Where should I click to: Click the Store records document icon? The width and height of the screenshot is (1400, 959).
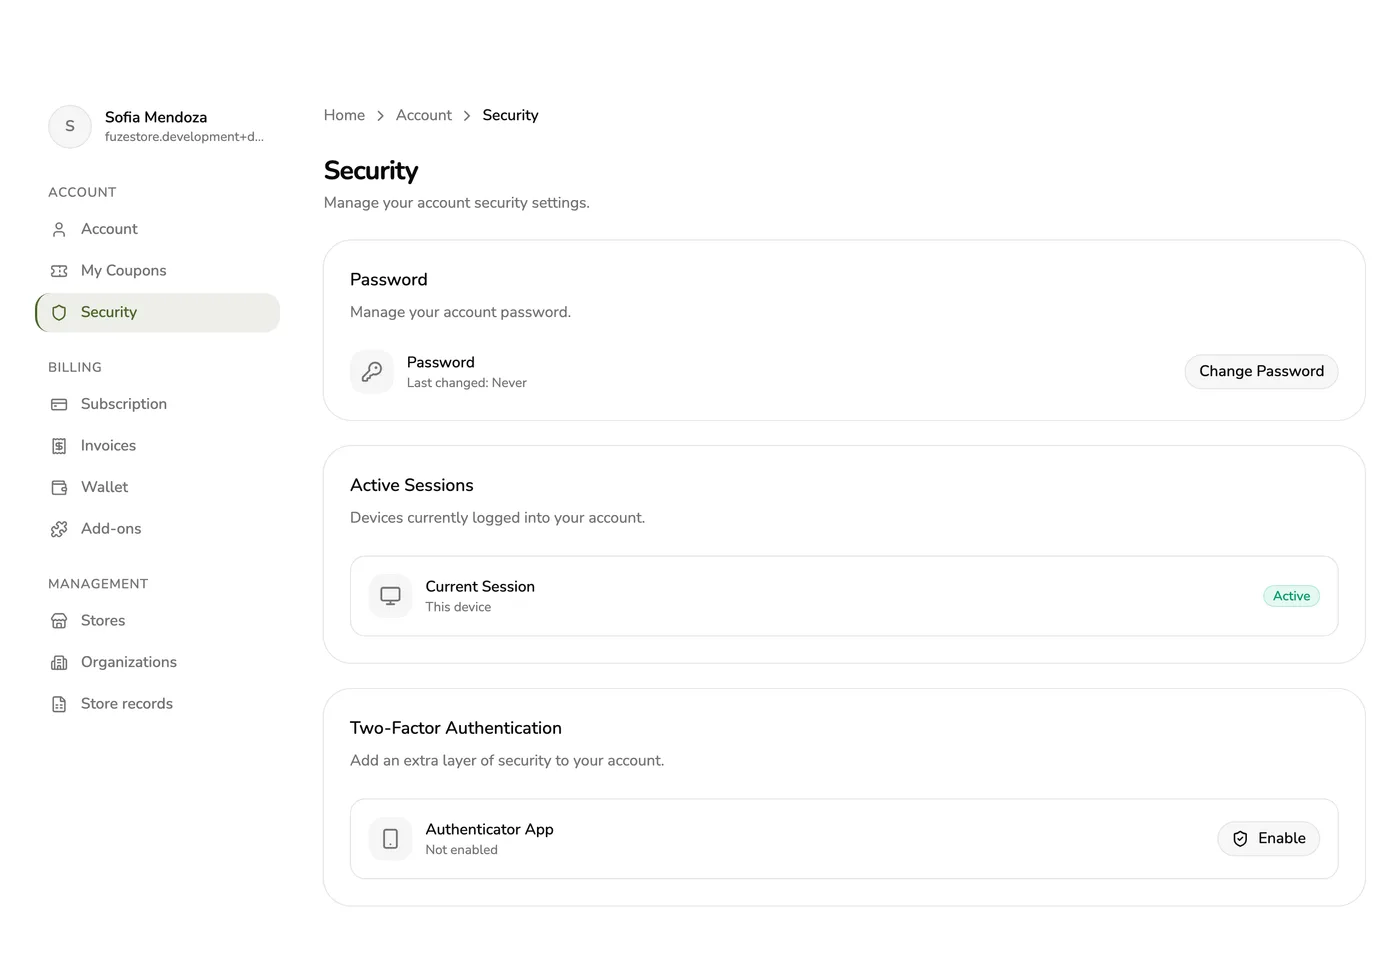(59, 704)
